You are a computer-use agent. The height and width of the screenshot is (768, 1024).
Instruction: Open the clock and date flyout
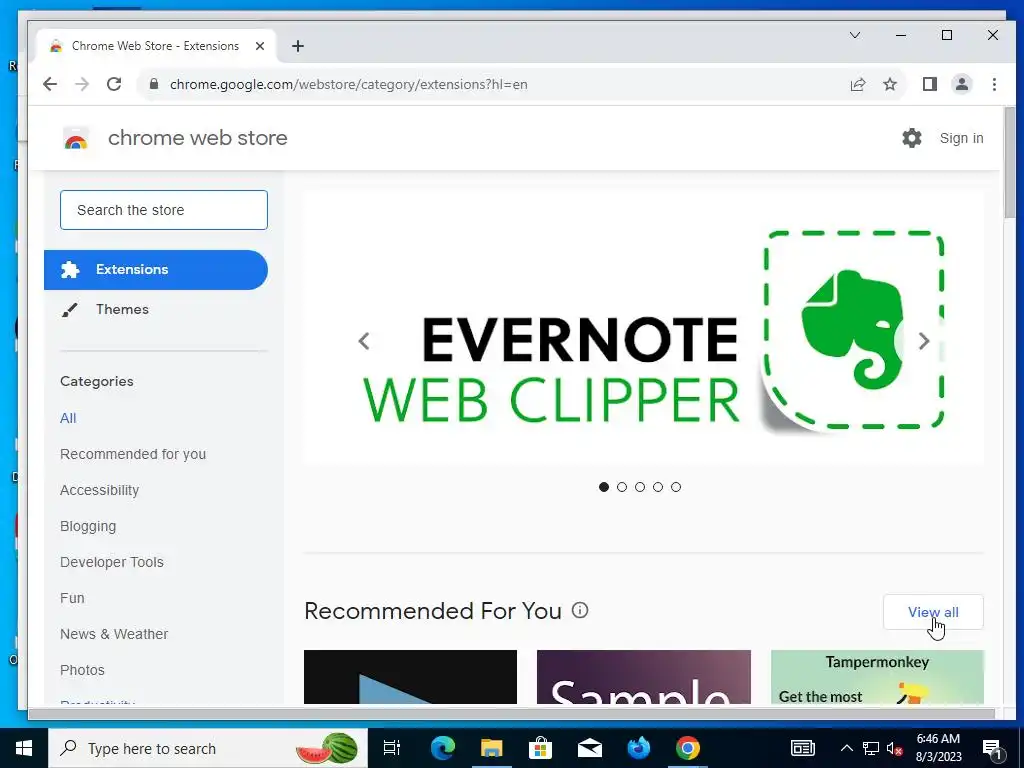[x=938, y=748]
